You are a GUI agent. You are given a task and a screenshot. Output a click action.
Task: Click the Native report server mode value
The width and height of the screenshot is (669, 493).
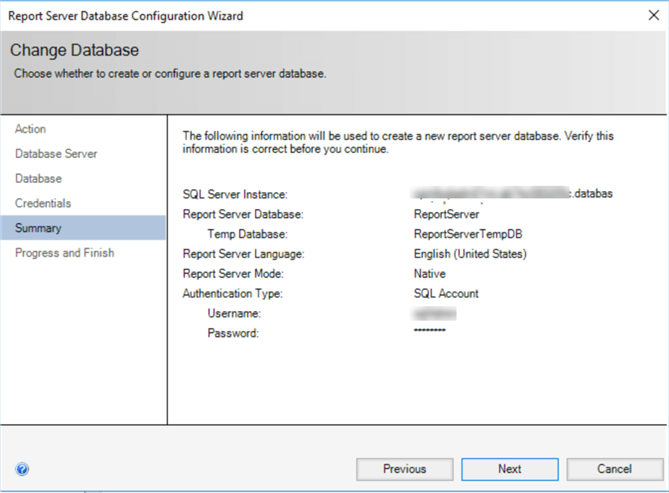point(429,274)
